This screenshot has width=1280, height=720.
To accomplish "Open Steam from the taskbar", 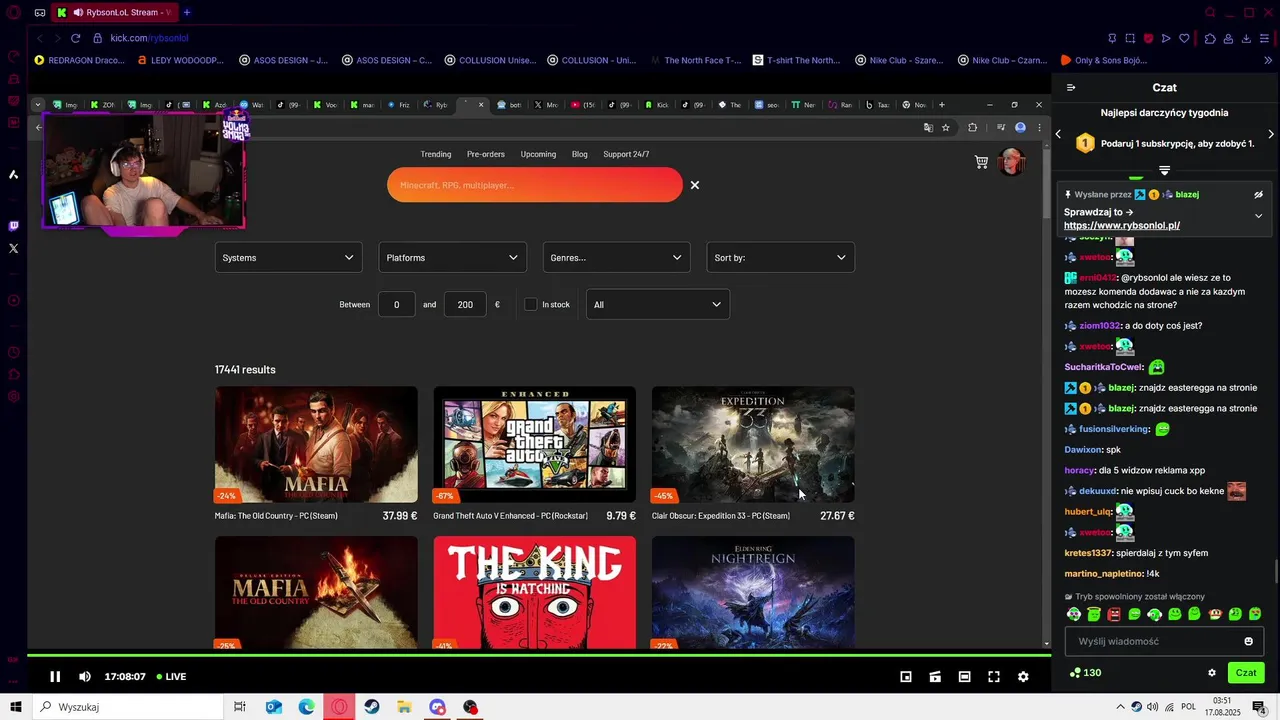I will (x=372, y=707).
